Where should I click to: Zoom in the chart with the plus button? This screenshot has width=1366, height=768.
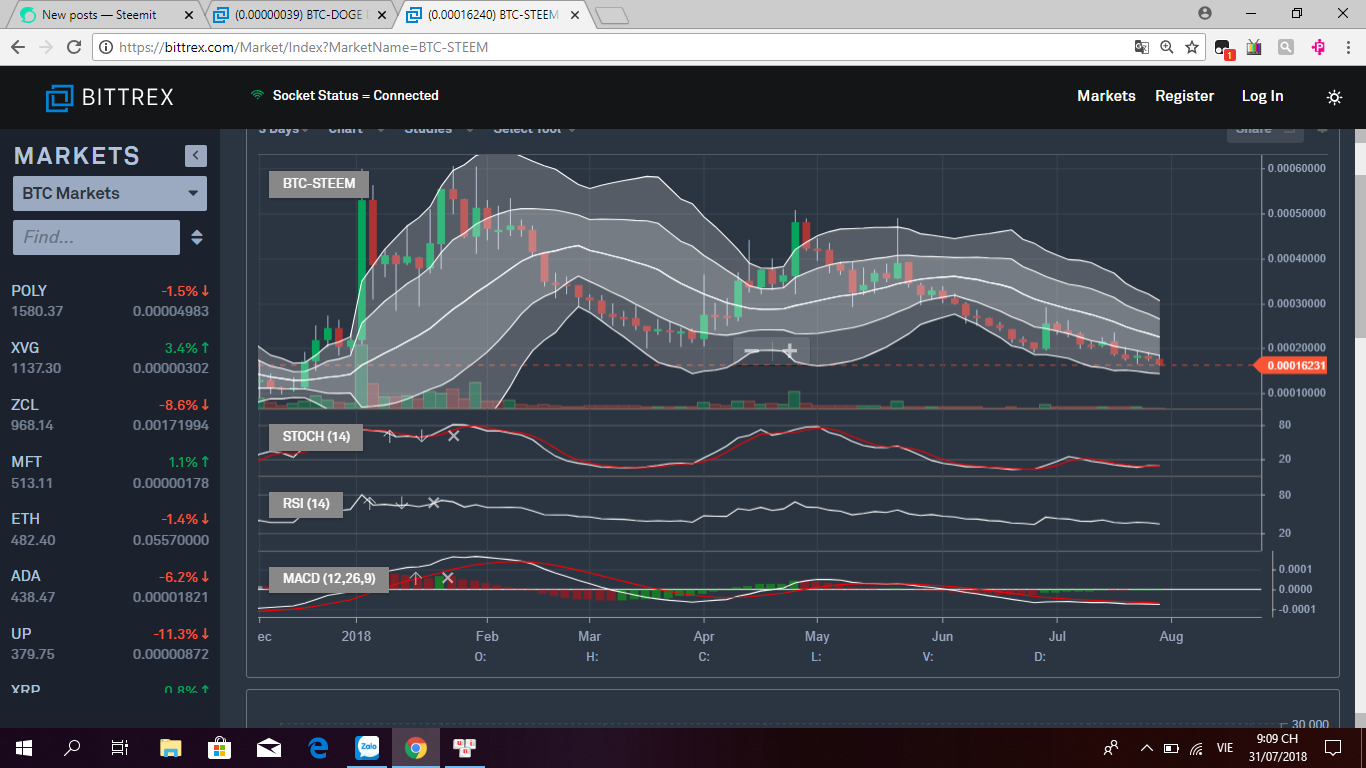click(x=790, y=351)
